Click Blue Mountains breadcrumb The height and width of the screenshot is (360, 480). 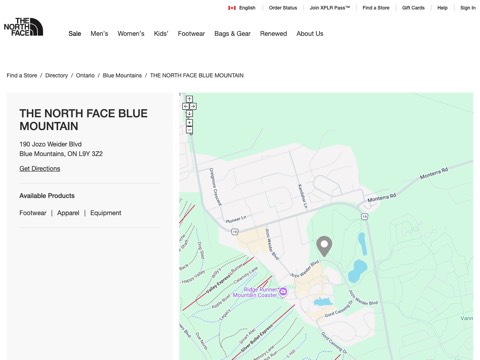(122, 76)
